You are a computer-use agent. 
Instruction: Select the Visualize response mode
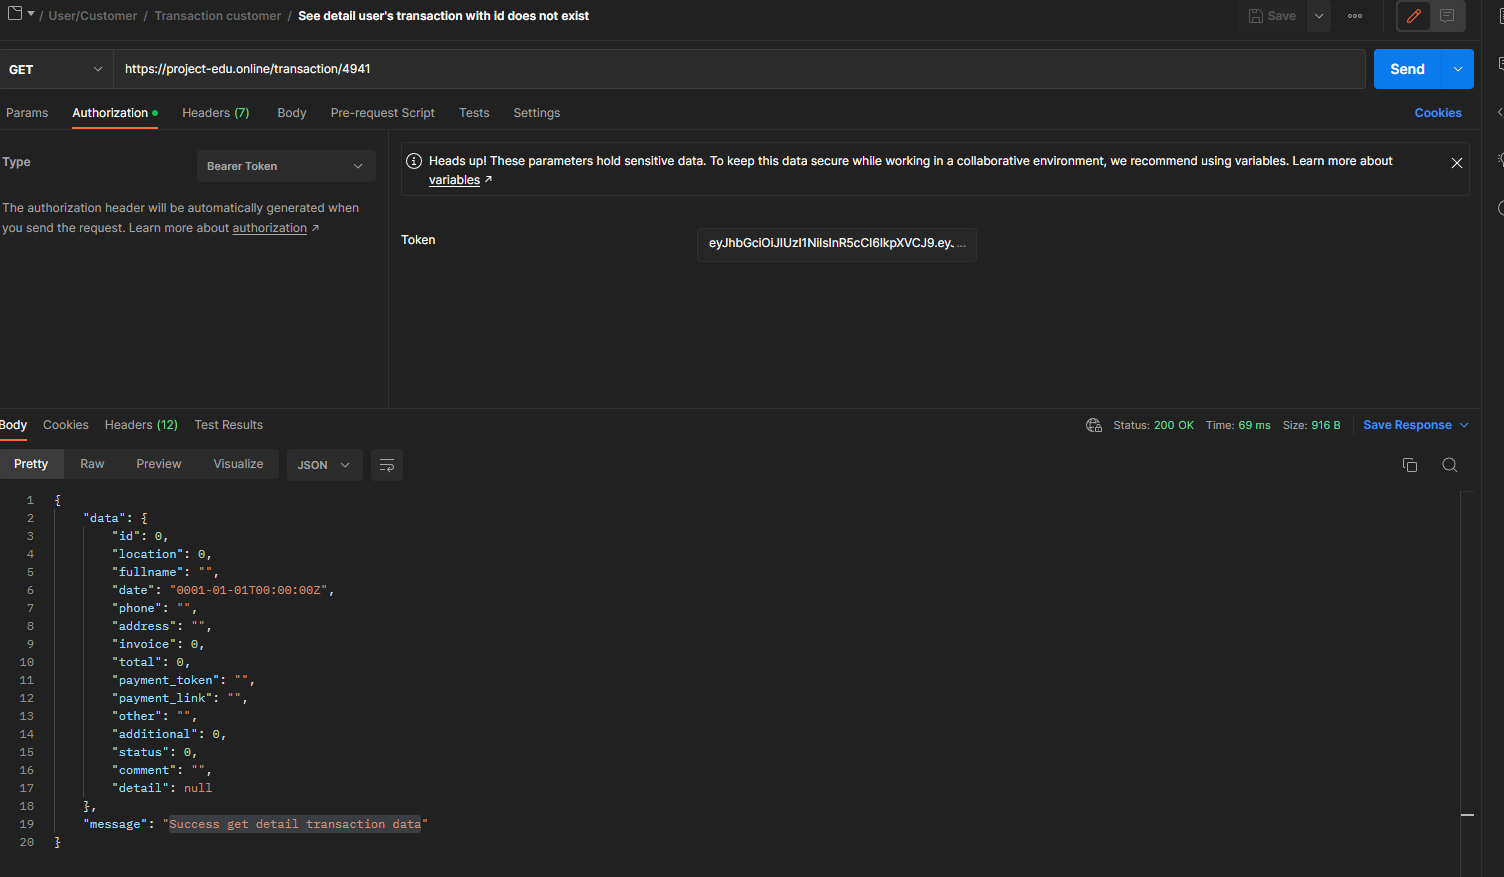tap(238, 463)
